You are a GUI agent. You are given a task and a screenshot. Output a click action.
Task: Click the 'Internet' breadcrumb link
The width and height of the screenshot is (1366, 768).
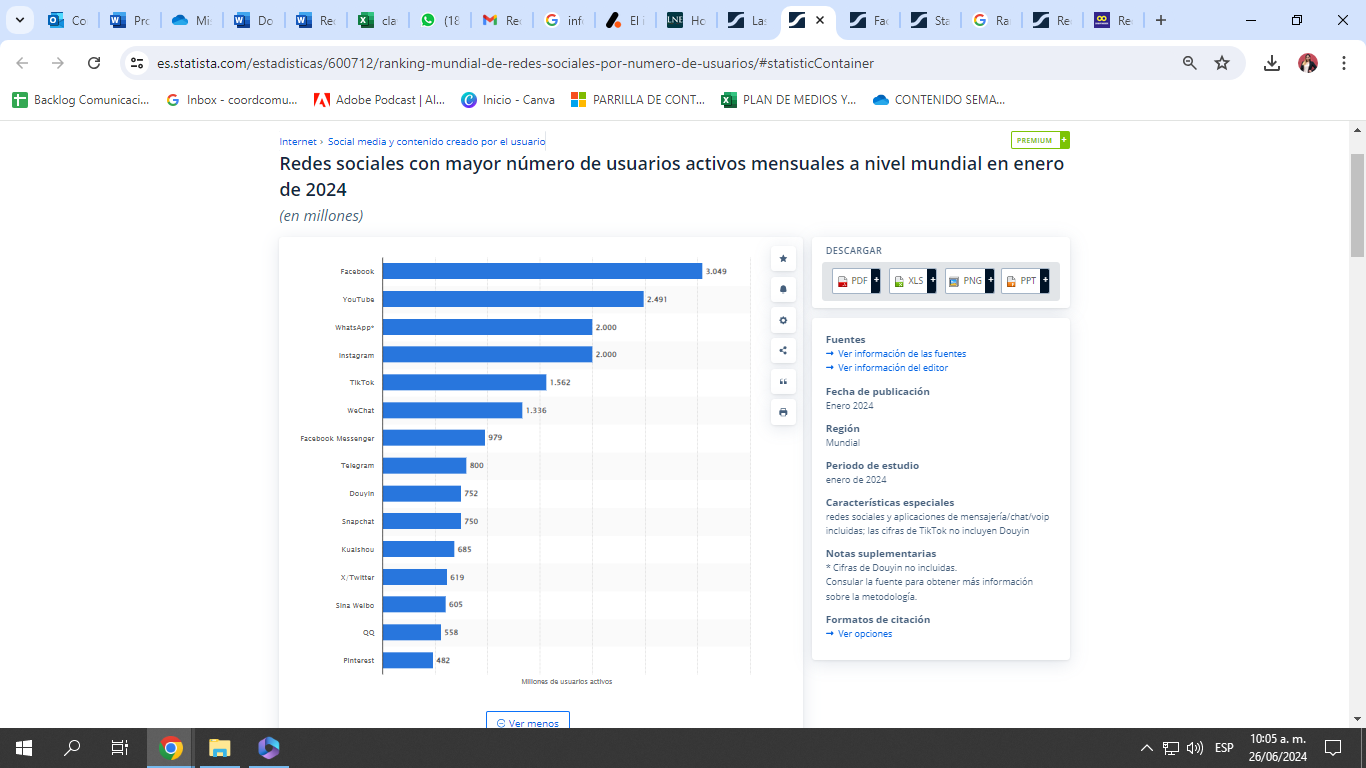click(x=298, y=142)
